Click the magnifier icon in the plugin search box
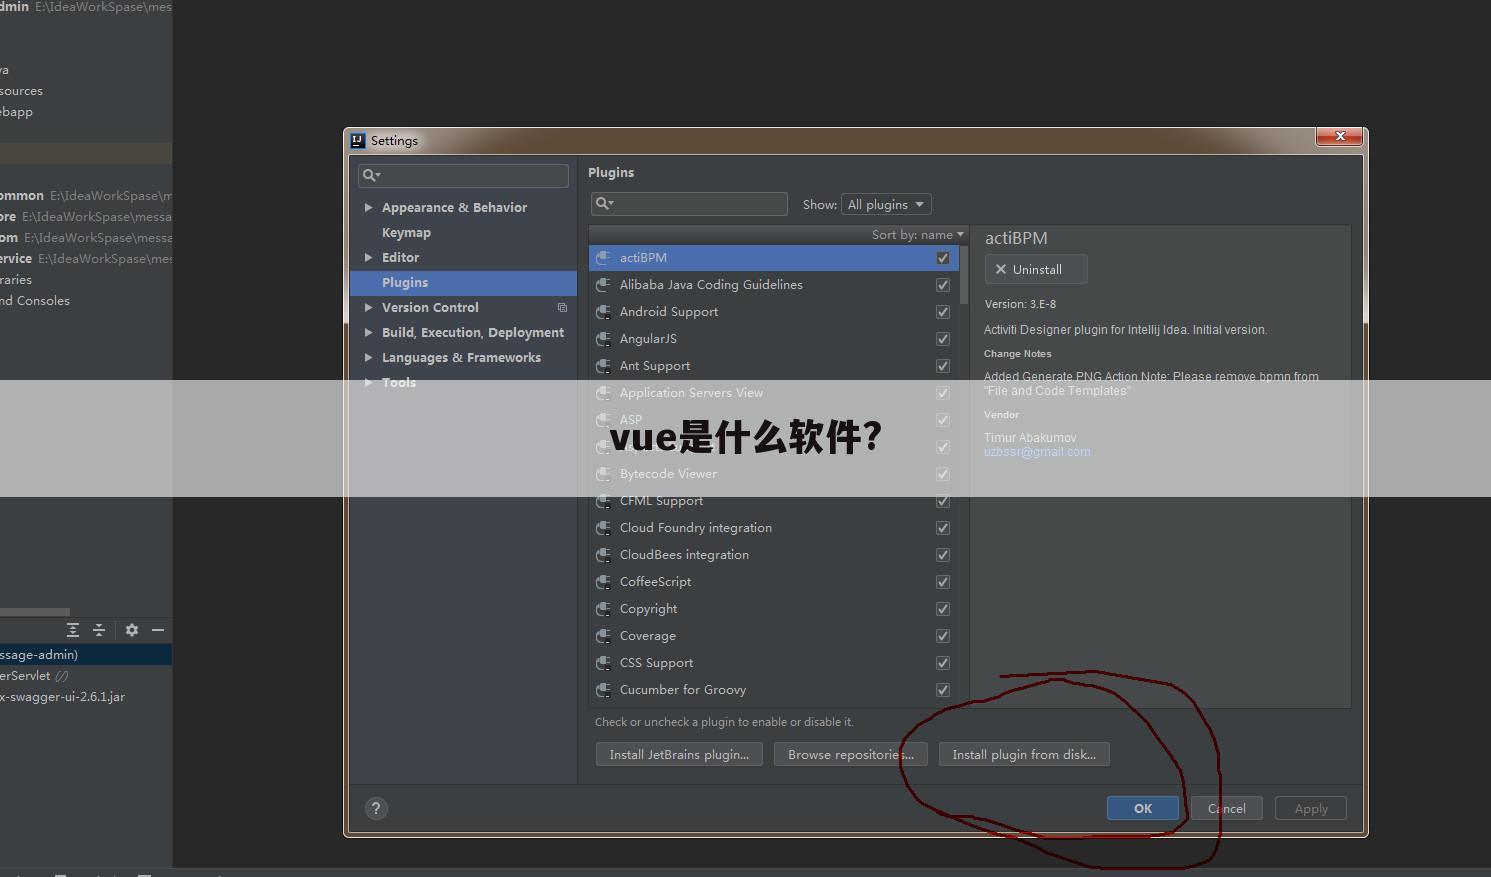 tap(604, 204)
